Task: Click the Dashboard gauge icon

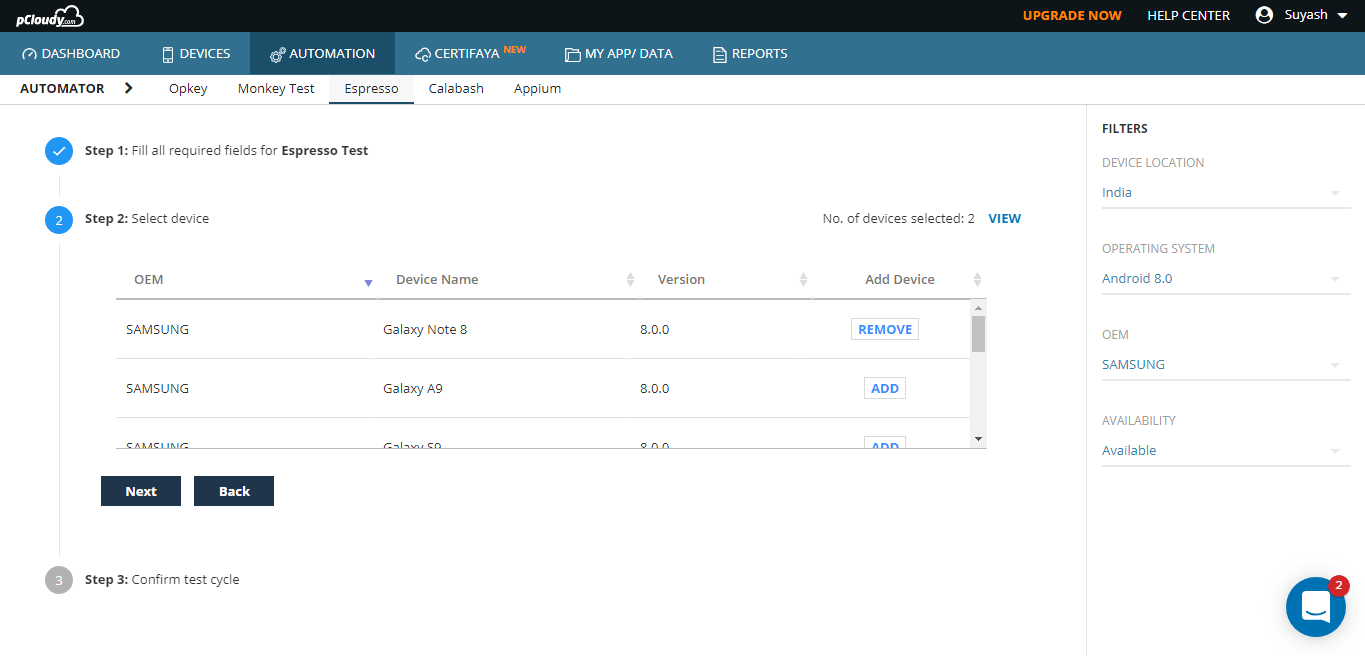Action: point(29,54)
